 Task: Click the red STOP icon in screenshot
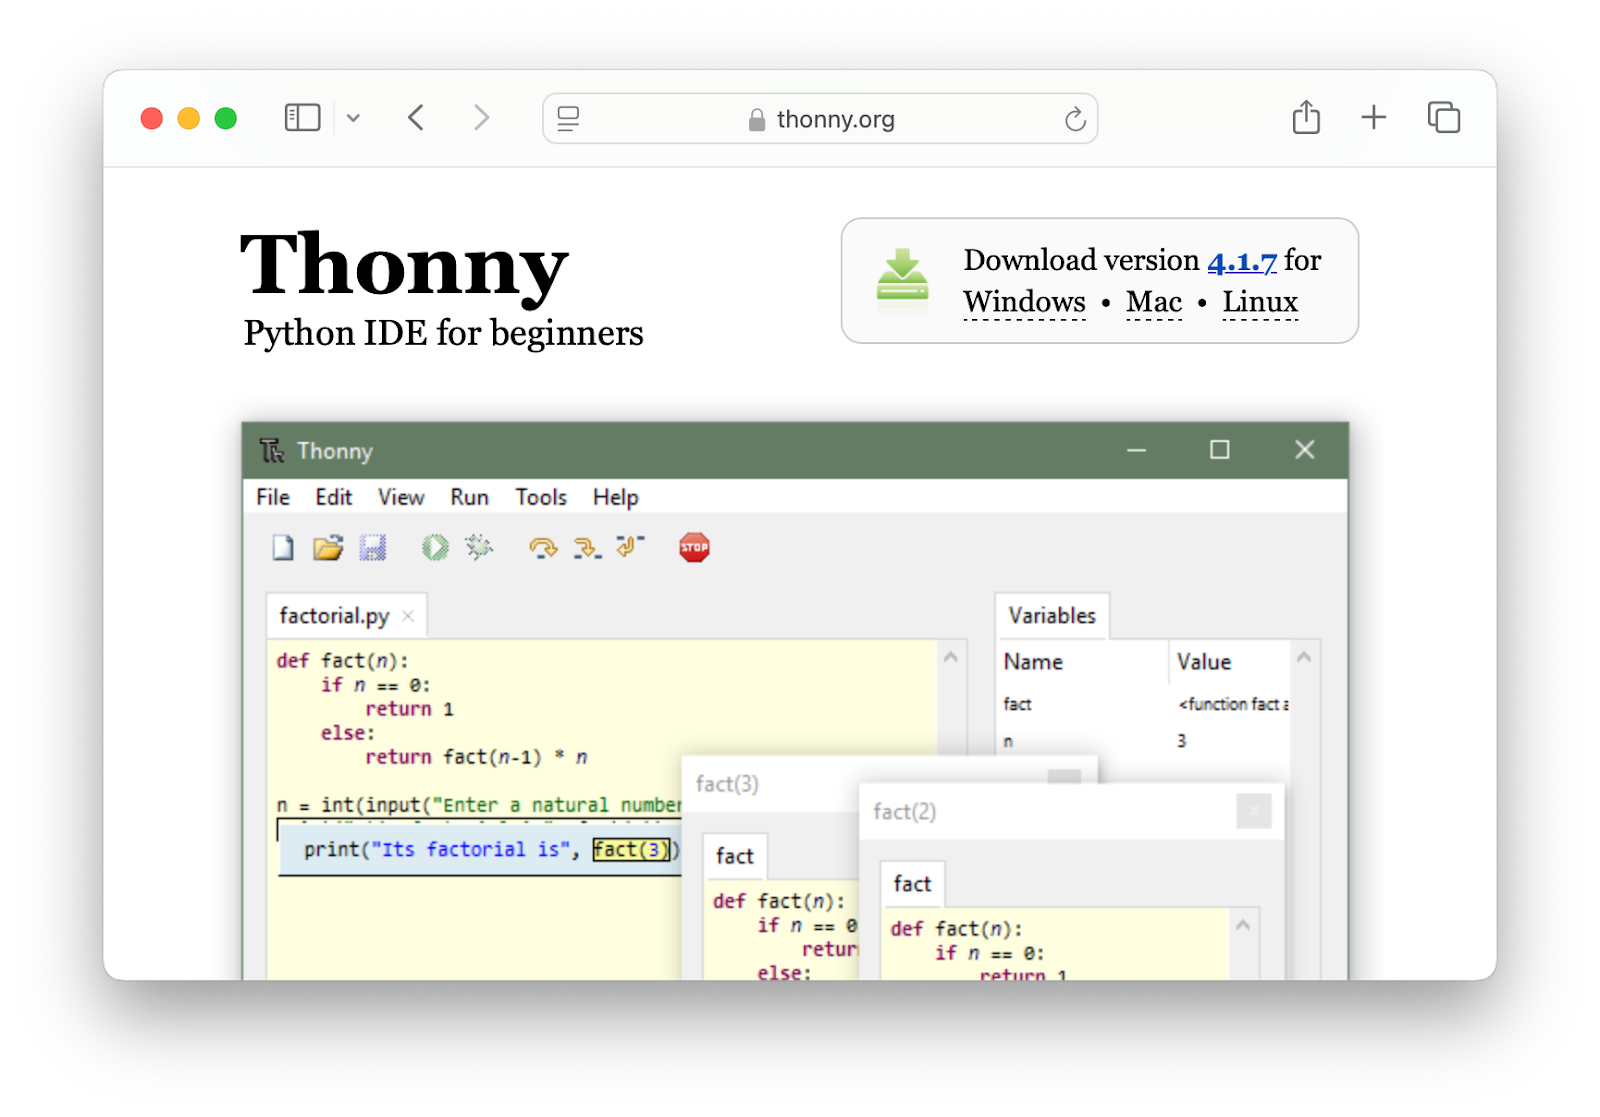(694, 547)
